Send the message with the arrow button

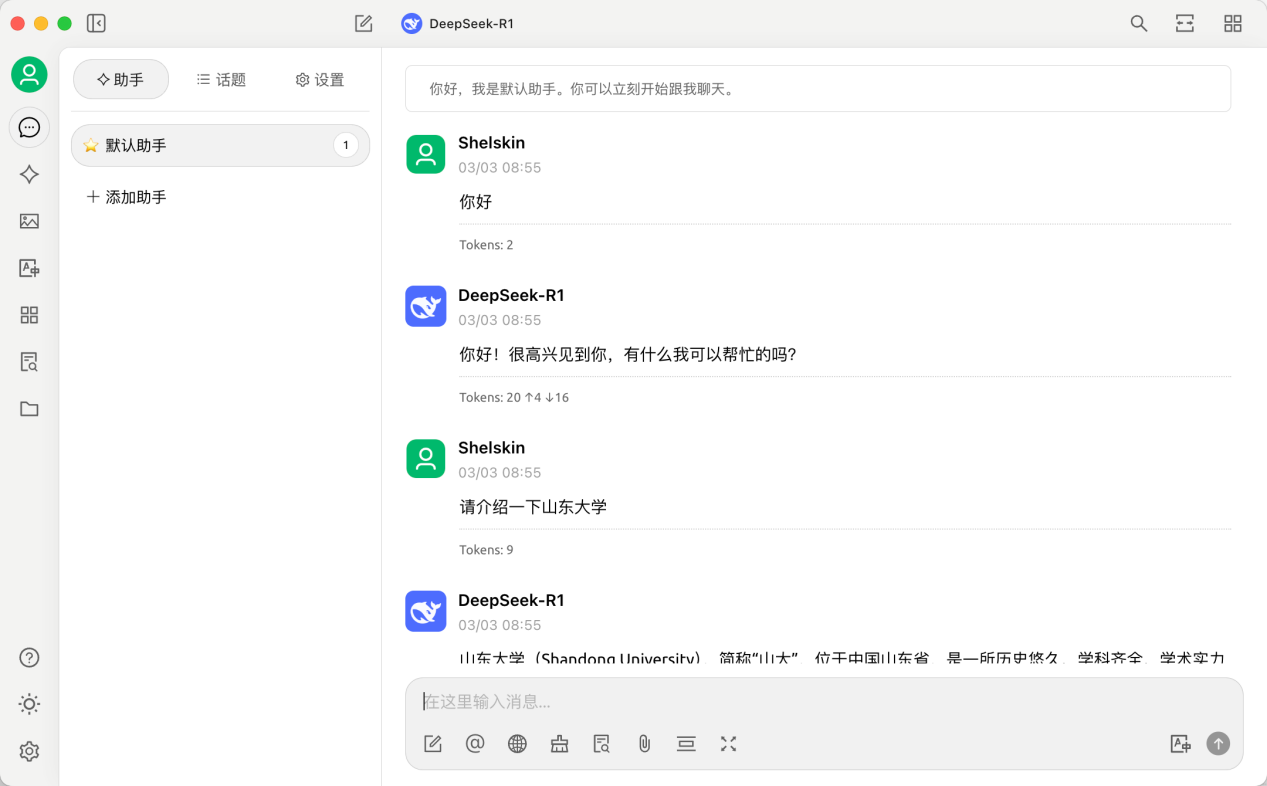[x=1218, y=744]
